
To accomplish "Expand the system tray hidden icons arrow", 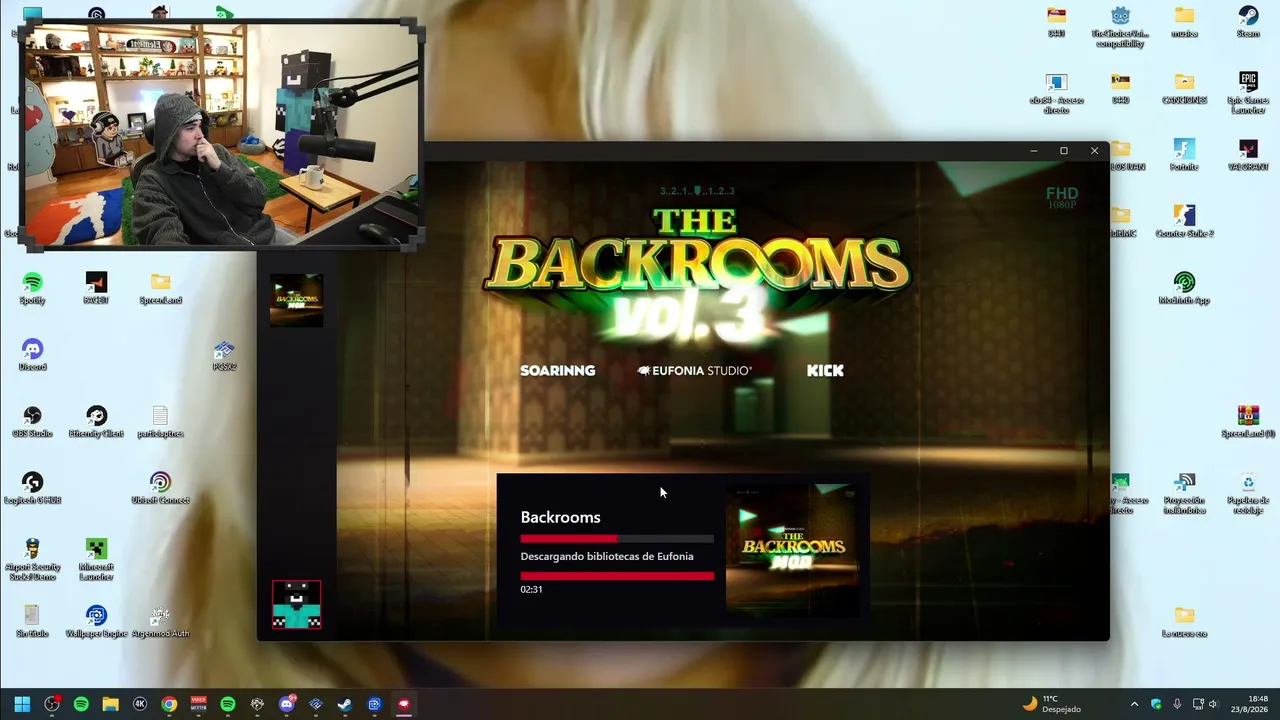I will (1134, 704).
